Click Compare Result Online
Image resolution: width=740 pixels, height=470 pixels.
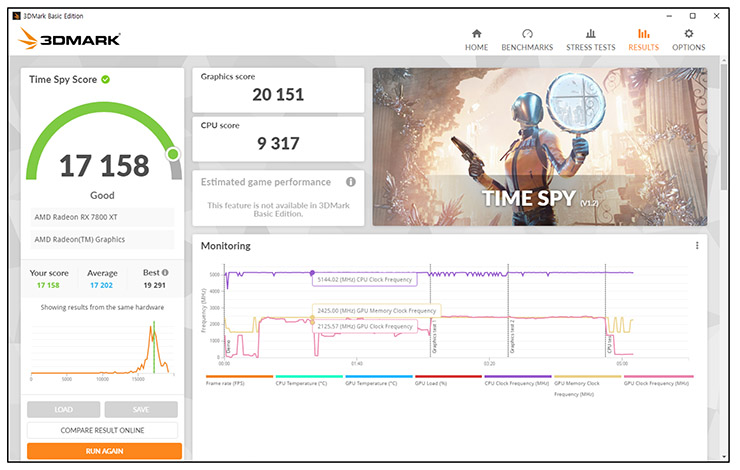103,430
